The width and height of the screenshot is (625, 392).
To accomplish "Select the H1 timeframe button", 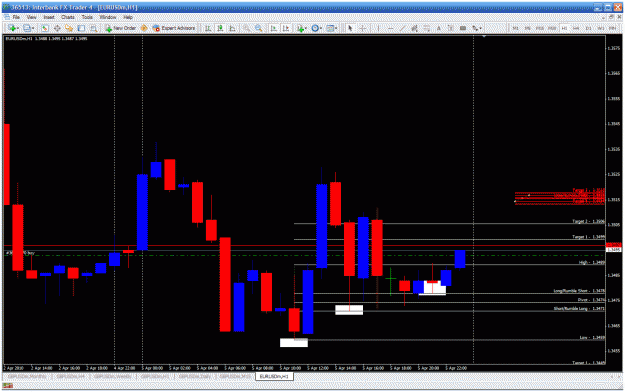I will pos(564,28).
